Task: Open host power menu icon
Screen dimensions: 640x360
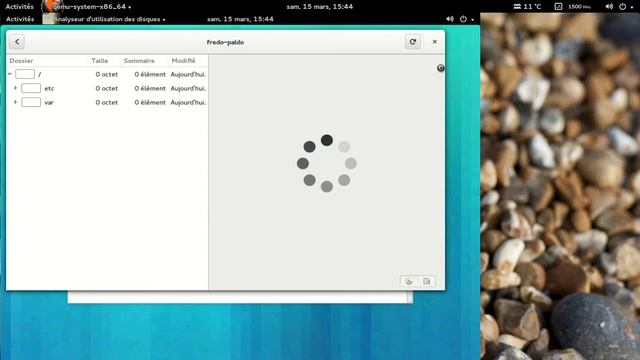Action: coord(622,7)
